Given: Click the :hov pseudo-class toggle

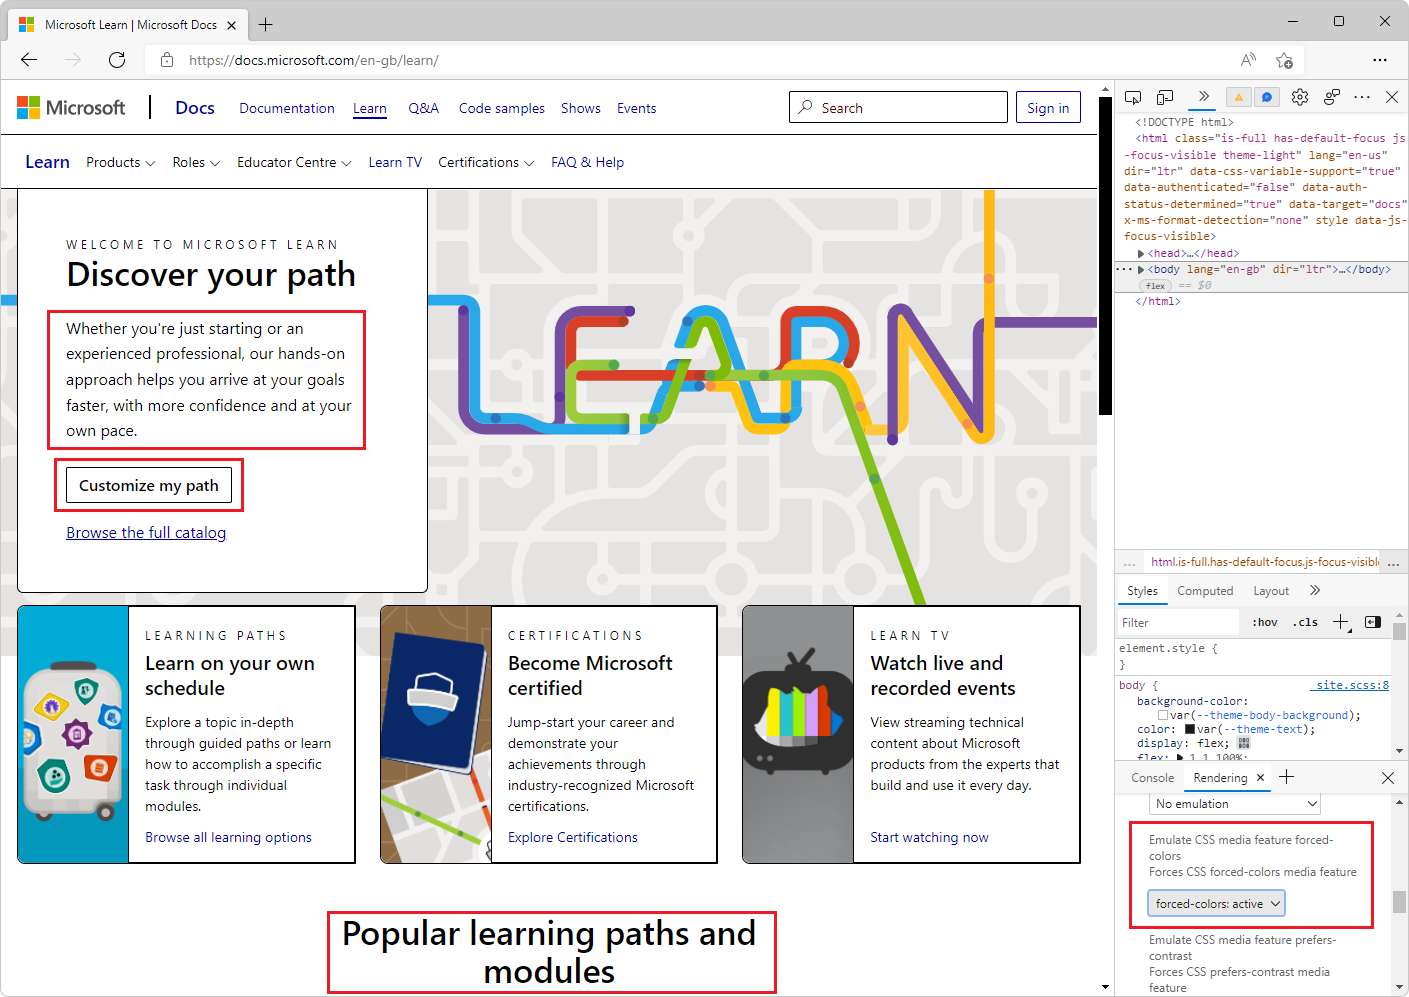Looking at the screenshot, I should (x=1263, y=621).
